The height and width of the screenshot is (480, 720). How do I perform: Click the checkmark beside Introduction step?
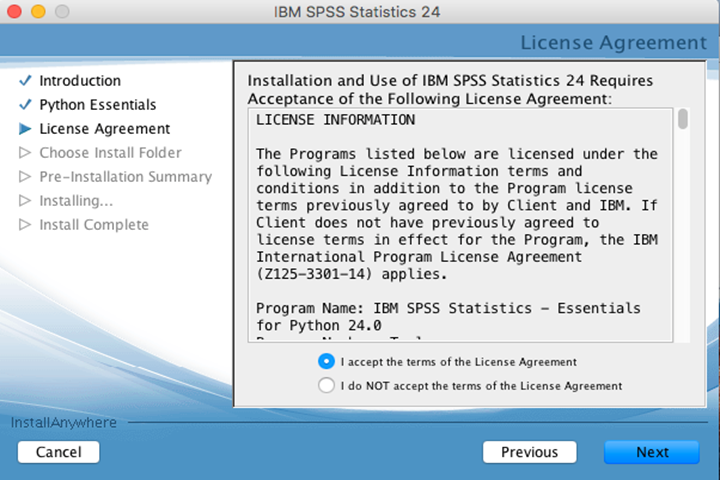coord(25,81)
